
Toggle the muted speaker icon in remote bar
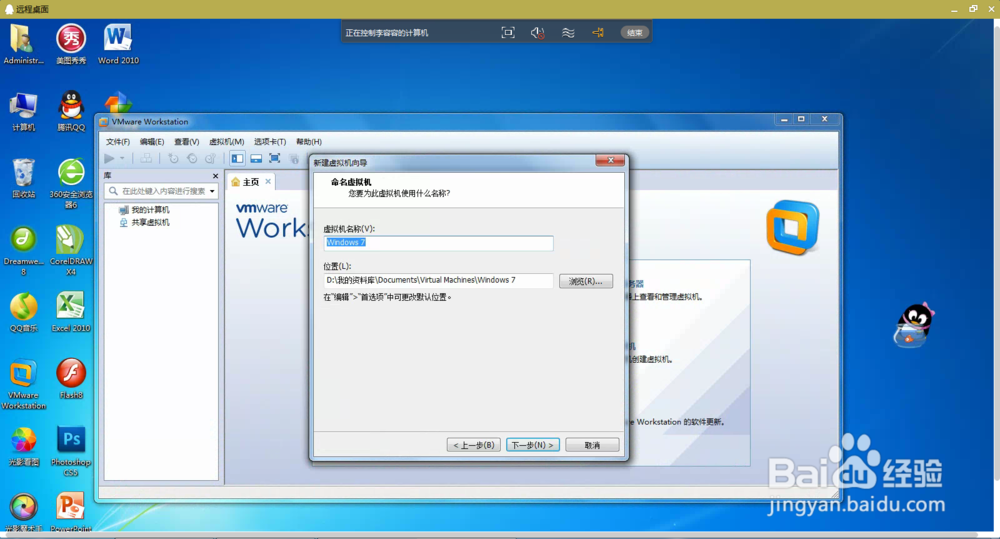(538, 33)
